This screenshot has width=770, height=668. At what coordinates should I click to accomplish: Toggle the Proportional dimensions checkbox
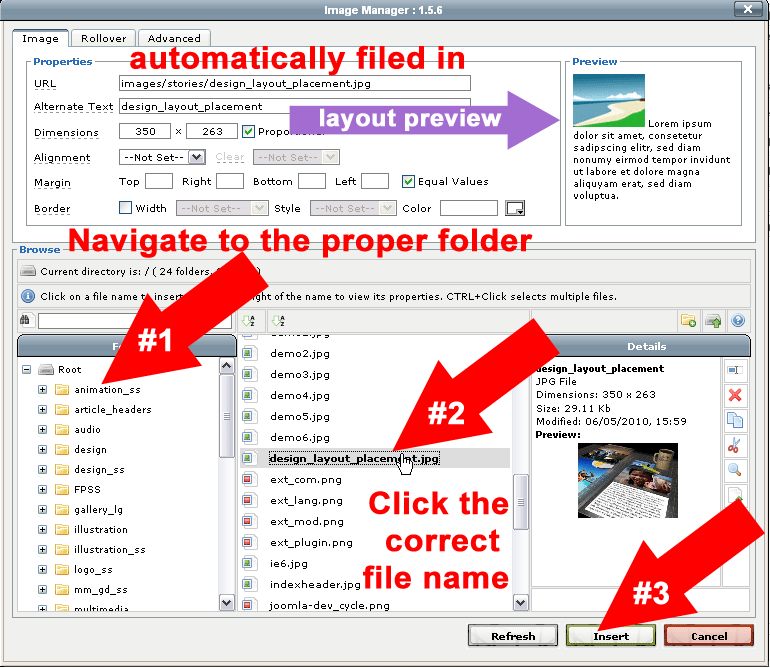(x=248, y=132)
